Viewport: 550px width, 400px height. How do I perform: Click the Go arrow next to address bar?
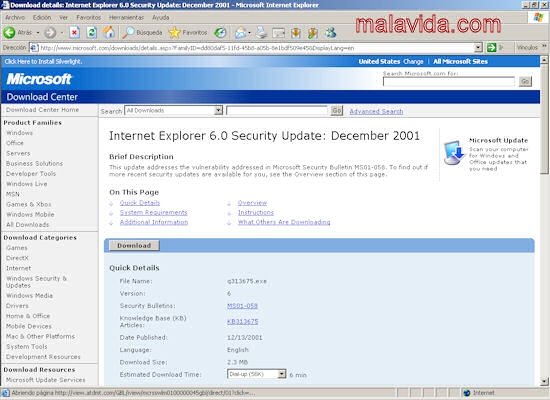pos(492,47)
